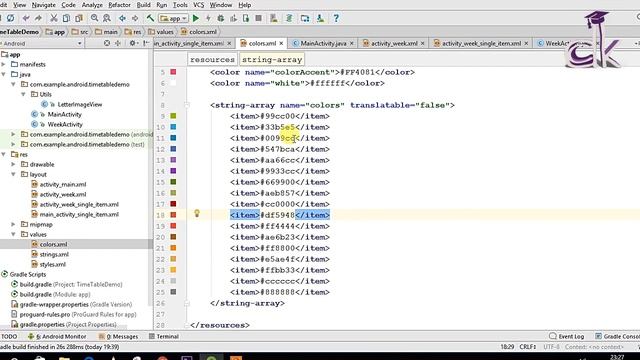Collapse the res folder
The image size is (640, 360).
point(4,154)
